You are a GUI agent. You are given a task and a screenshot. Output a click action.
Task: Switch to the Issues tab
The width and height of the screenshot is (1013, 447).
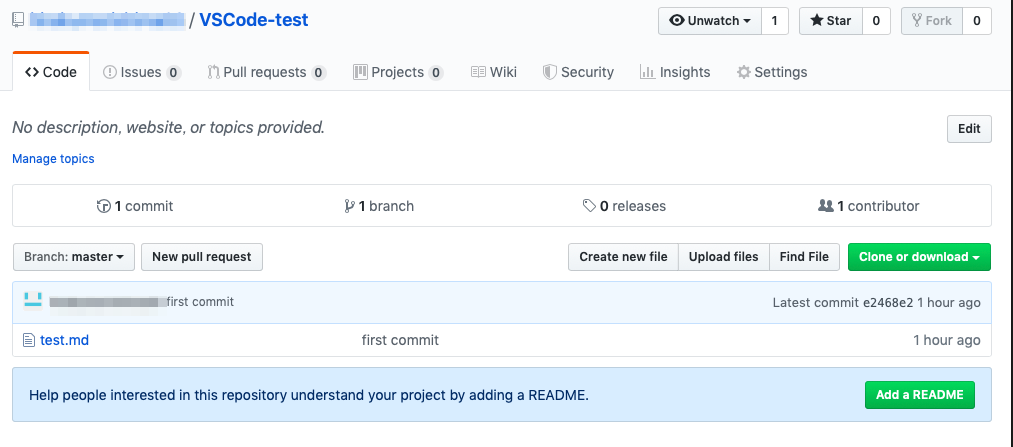141,72
